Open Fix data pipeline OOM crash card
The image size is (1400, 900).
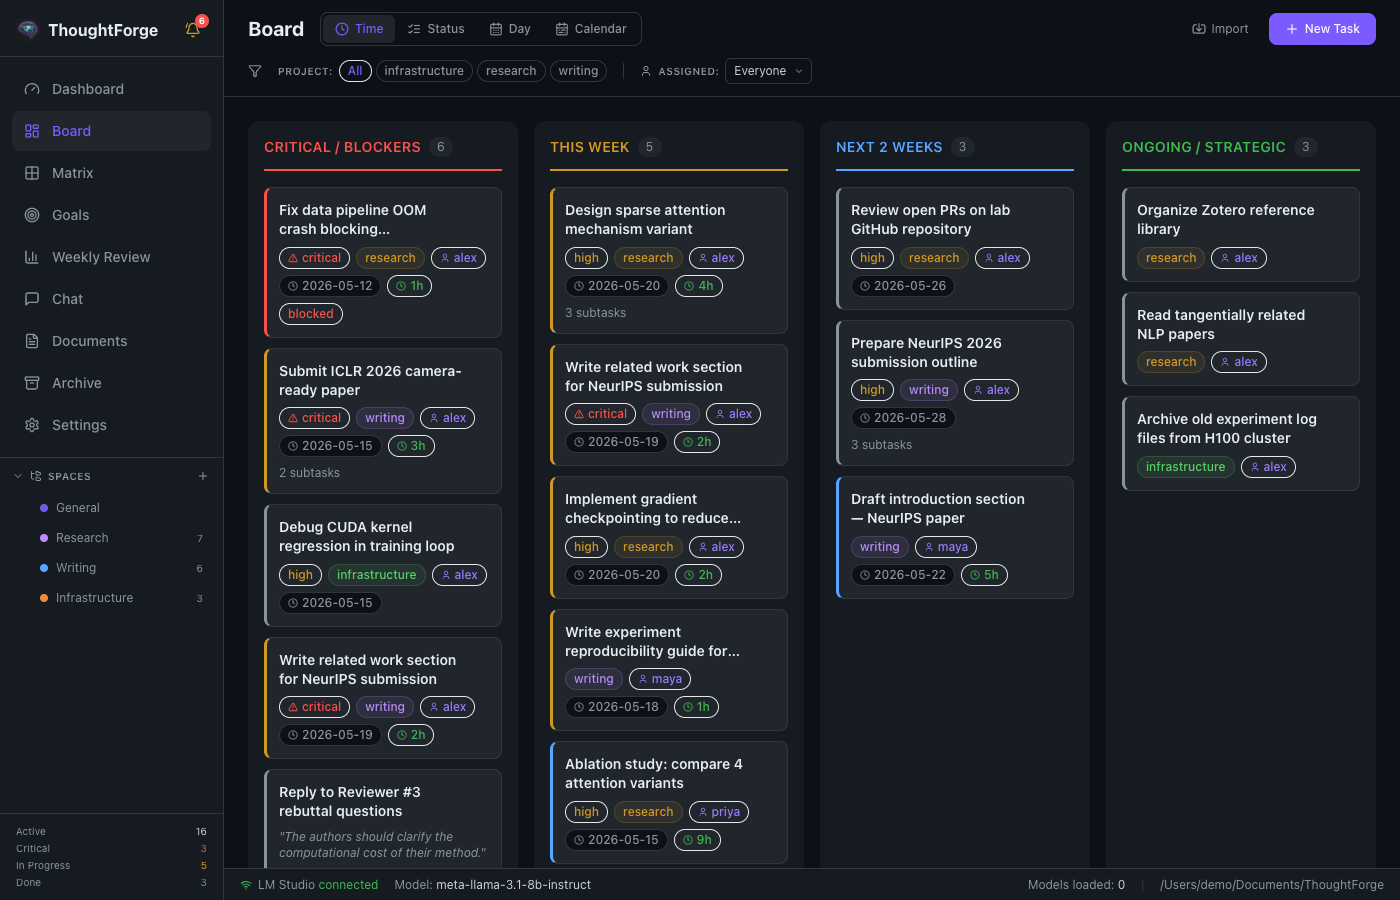[x=383, y=262]
